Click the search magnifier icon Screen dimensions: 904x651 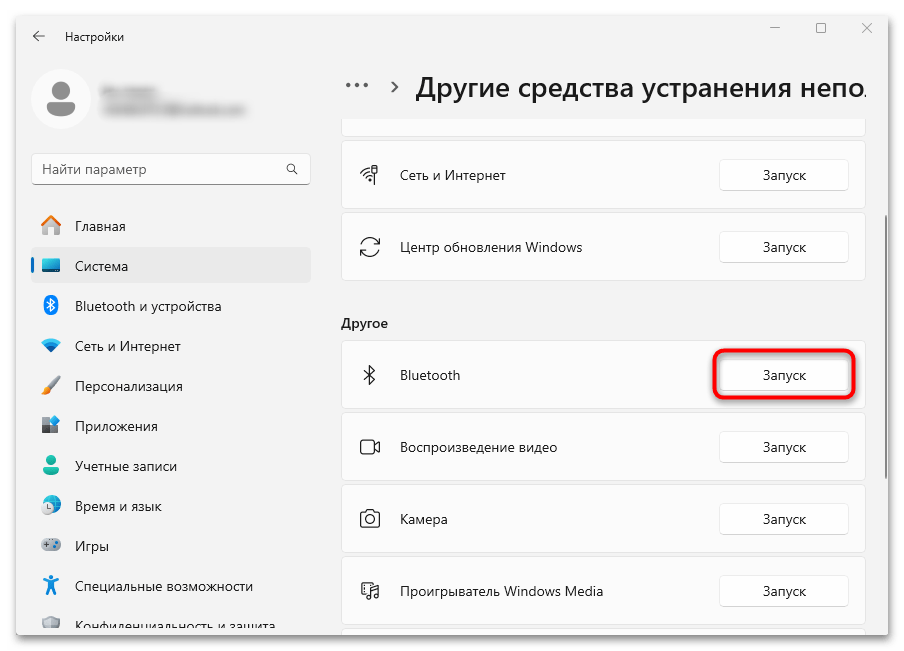click(x=292, y=169)
